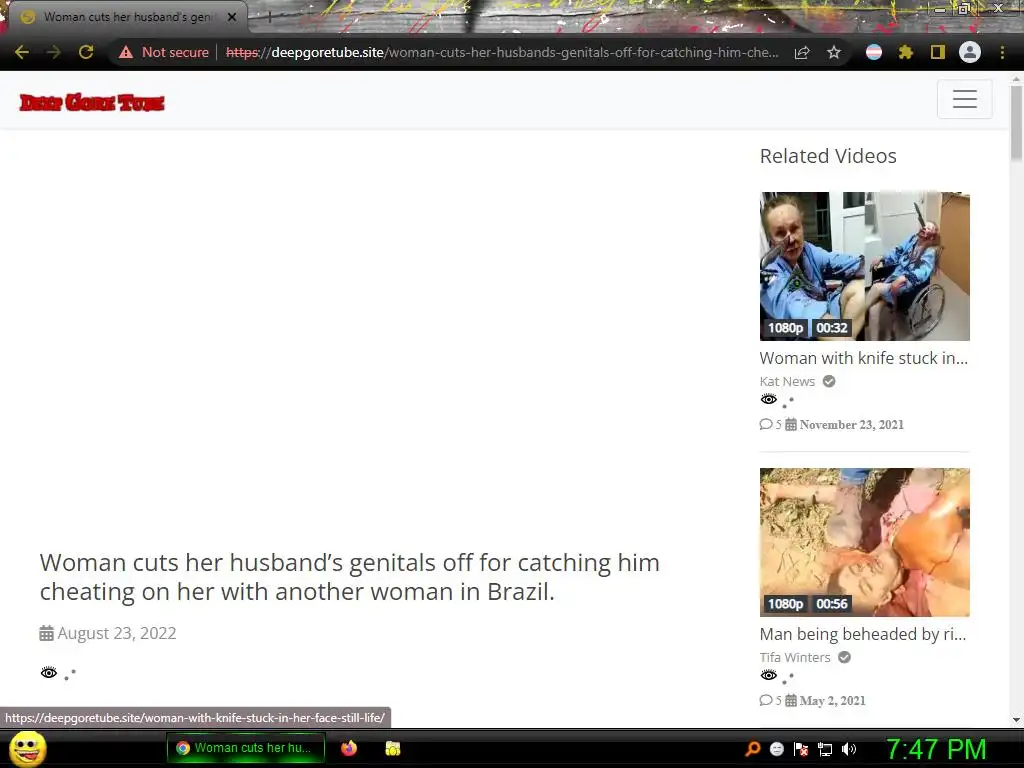
Task: Click the views eye icon below August 23, 2022
Action: [x=49, y=673]
